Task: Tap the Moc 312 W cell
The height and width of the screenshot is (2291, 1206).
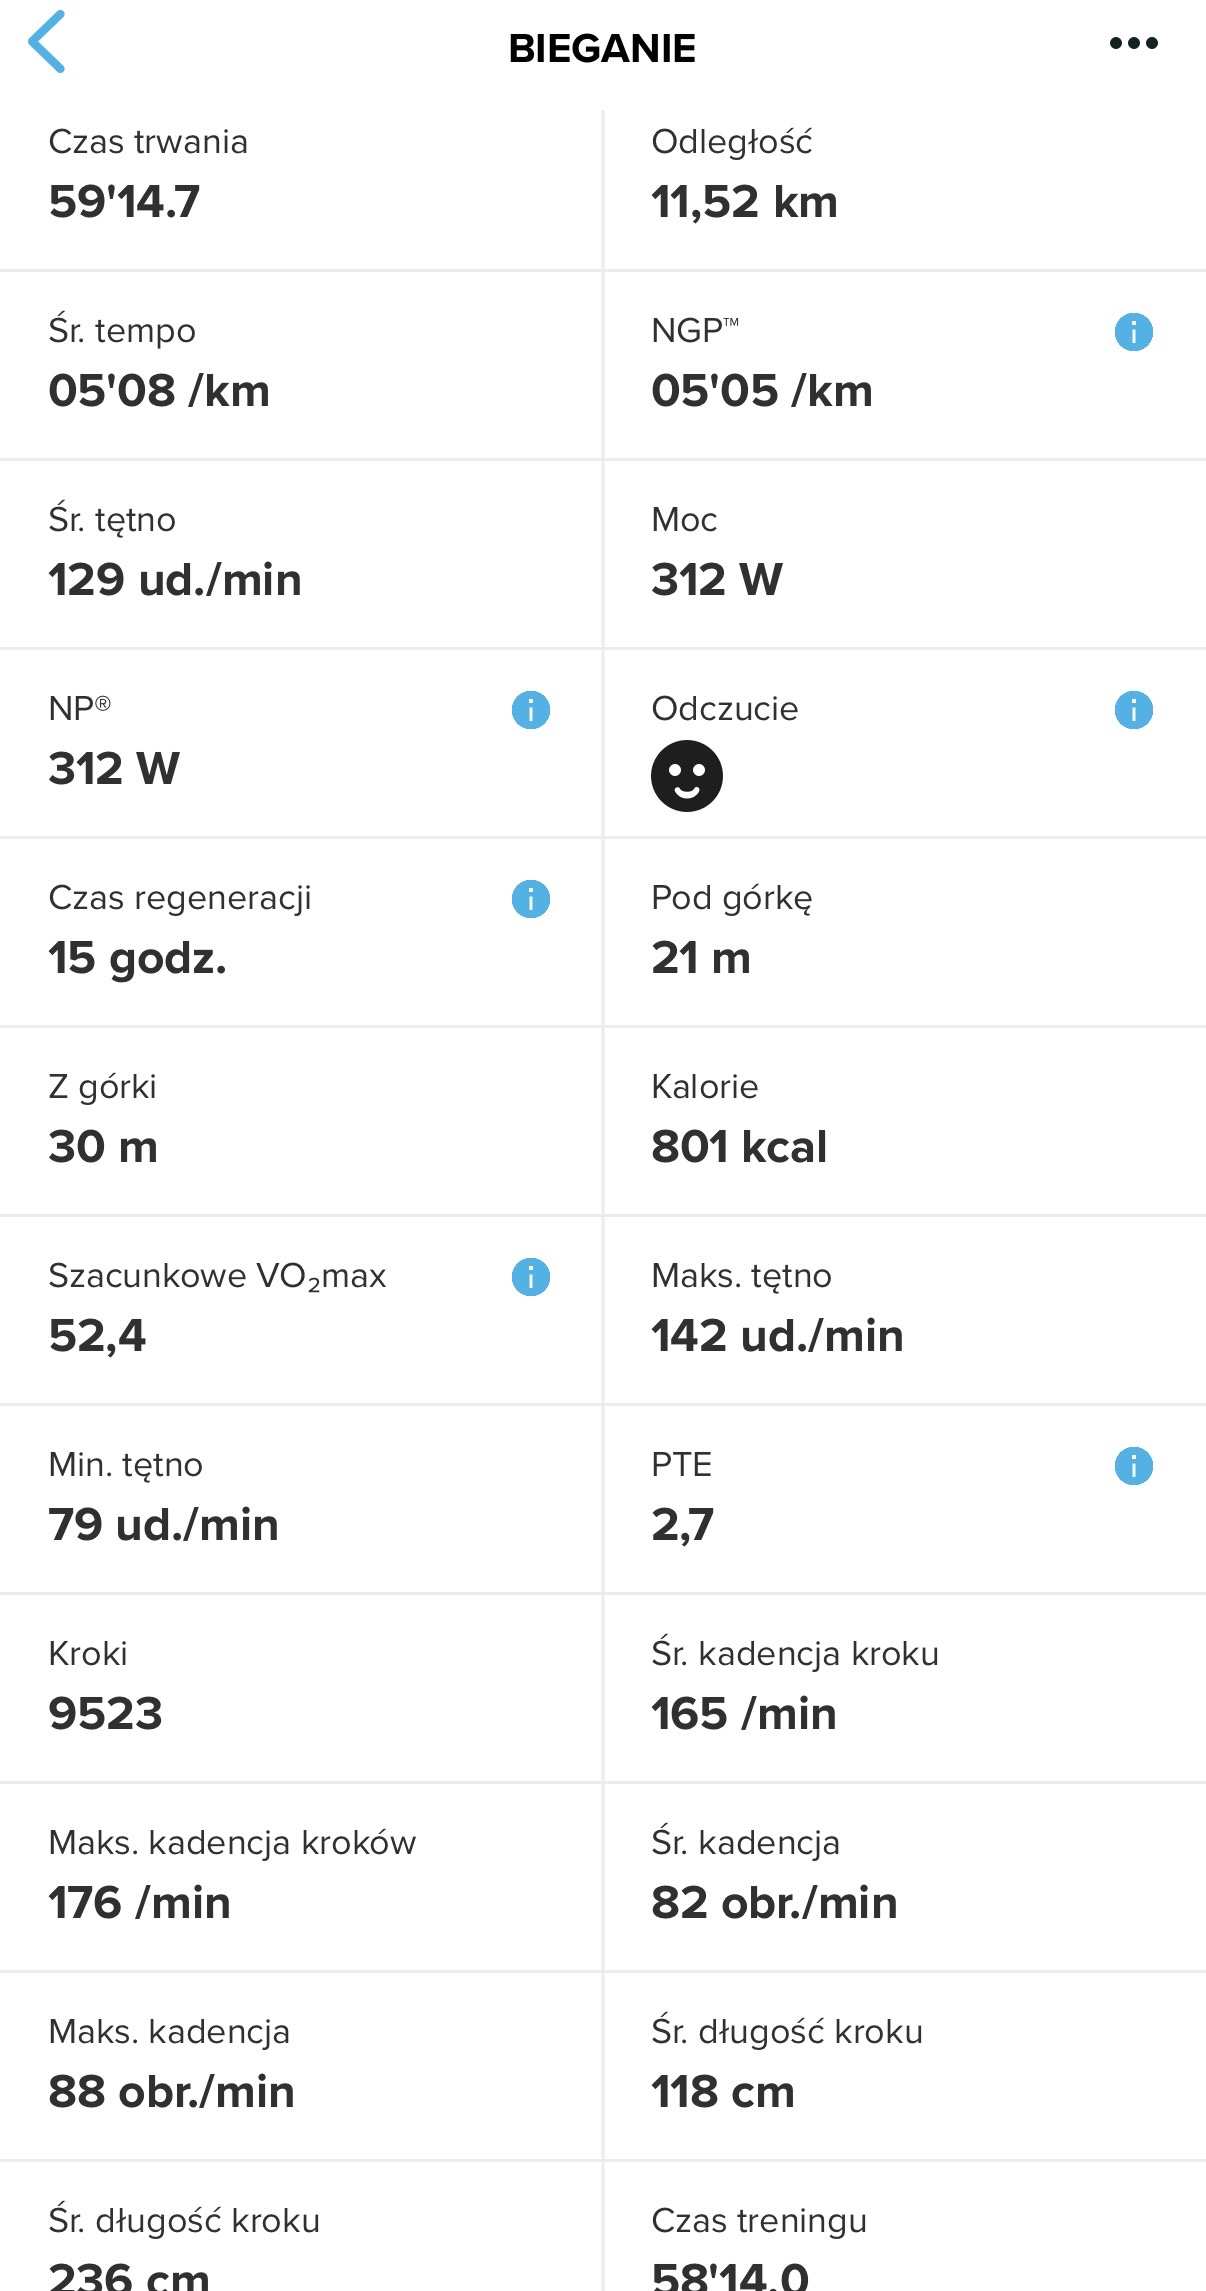Action: pos(904,553)
